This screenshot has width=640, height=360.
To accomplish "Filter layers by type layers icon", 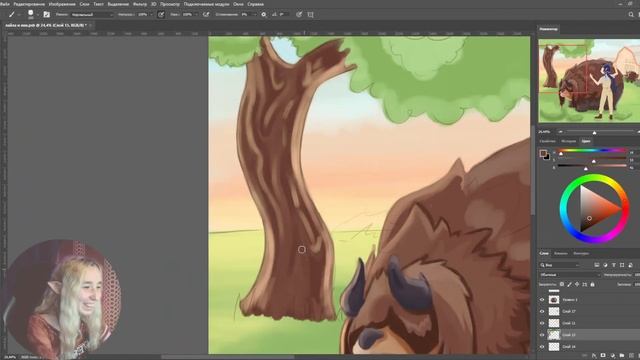I will click(613, 265).
